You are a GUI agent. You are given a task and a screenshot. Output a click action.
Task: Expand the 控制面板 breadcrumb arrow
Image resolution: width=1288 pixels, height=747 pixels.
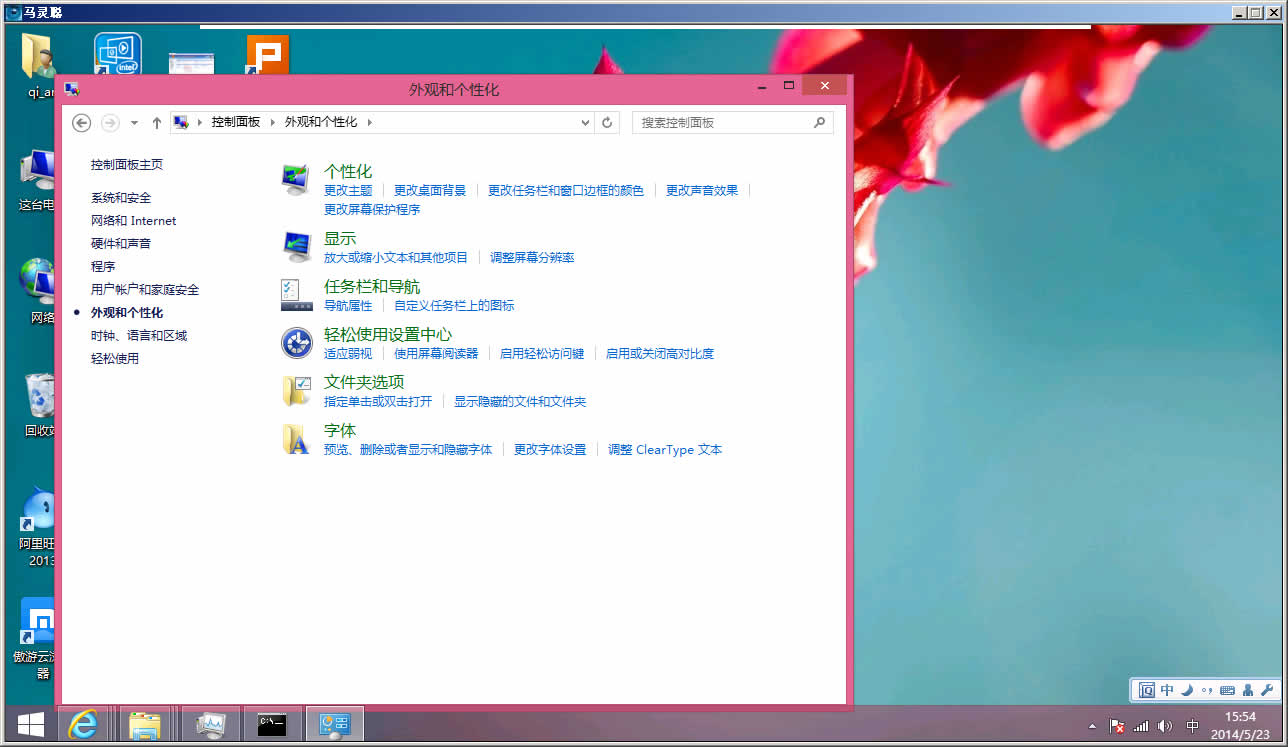coord(272,122)
